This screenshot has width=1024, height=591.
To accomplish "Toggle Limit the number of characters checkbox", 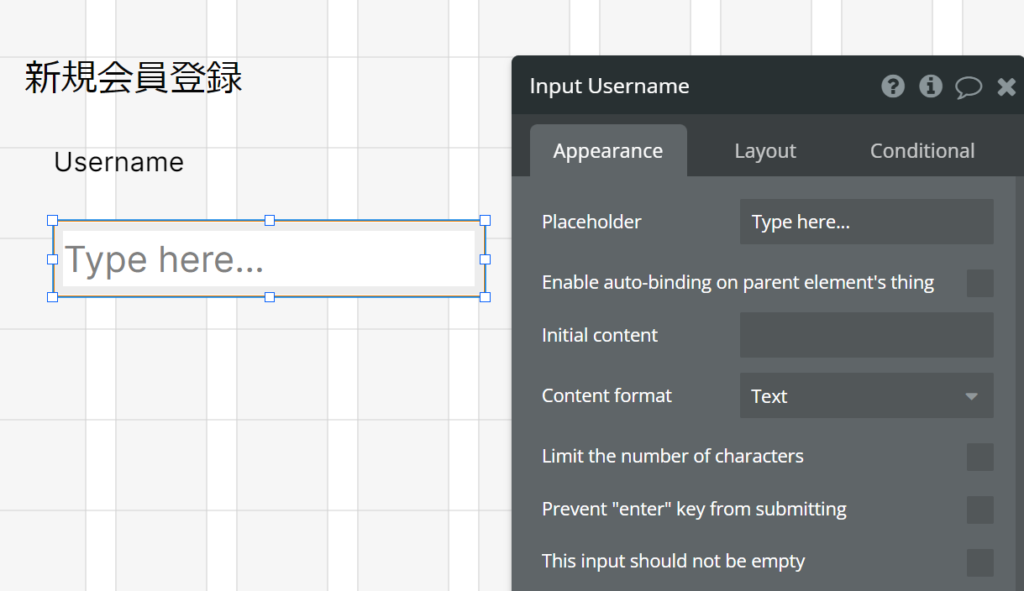I will tap(980, 457).
